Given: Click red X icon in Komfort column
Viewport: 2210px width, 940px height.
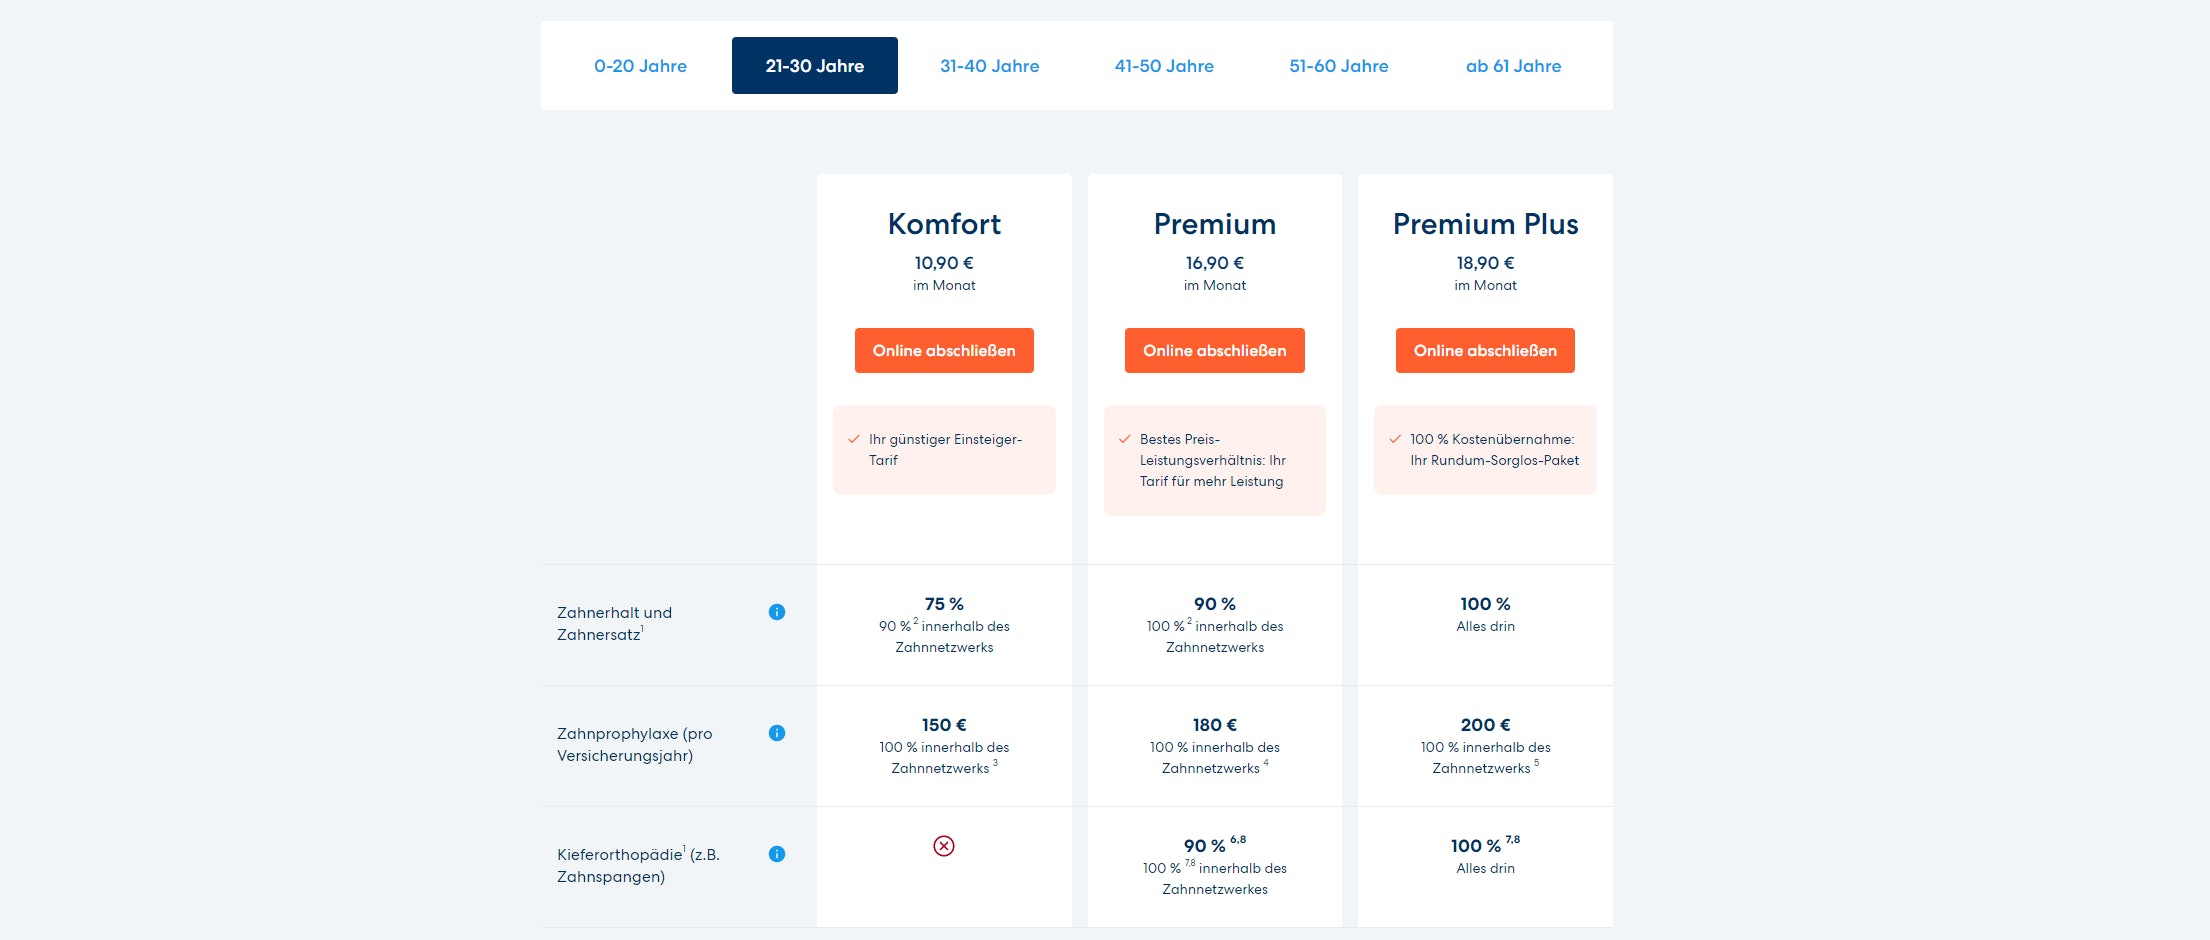Looking at the screenshot, I should (x=944, y=846).
